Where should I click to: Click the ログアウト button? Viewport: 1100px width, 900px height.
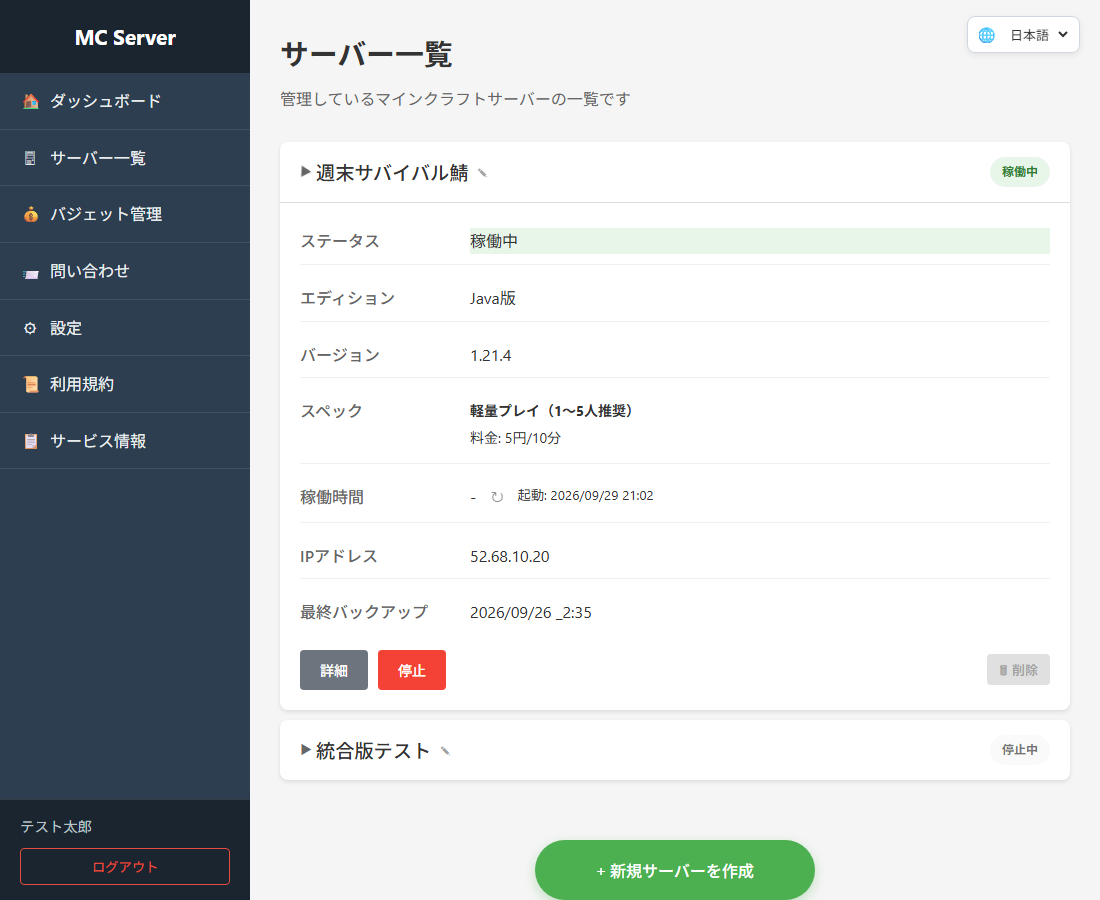pos(125,866)
